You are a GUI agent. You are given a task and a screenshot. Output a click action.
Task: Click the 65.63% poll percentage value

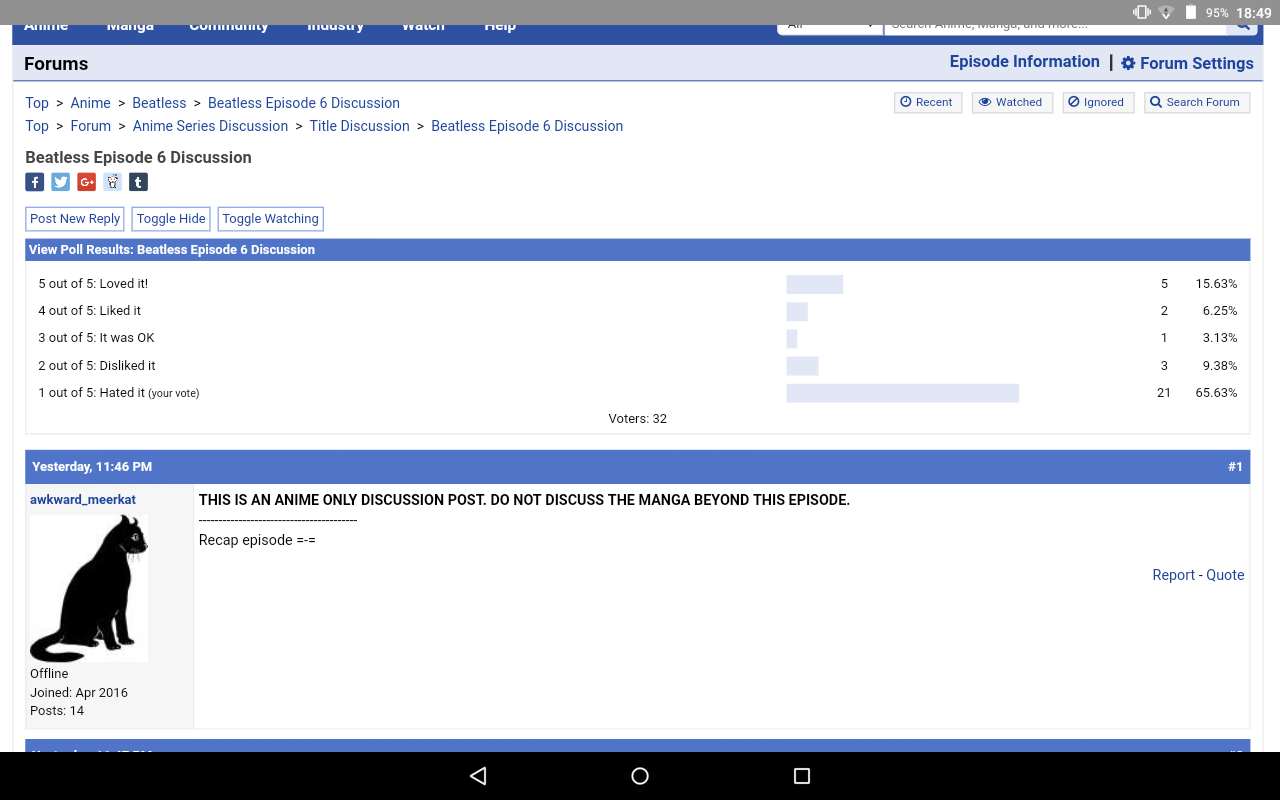pos(1216,393)
